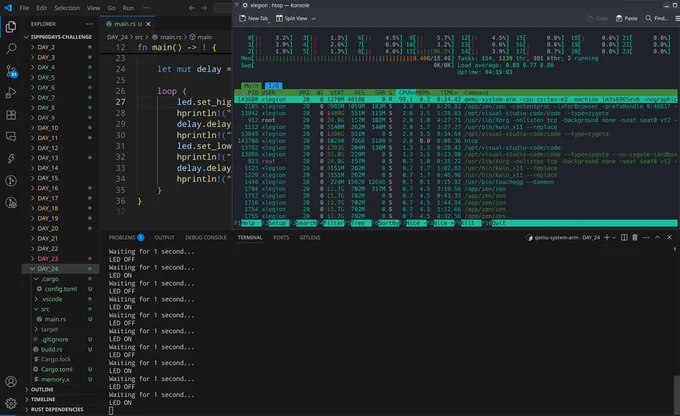Maximize the panel with the up chevron

coord(657,237)
